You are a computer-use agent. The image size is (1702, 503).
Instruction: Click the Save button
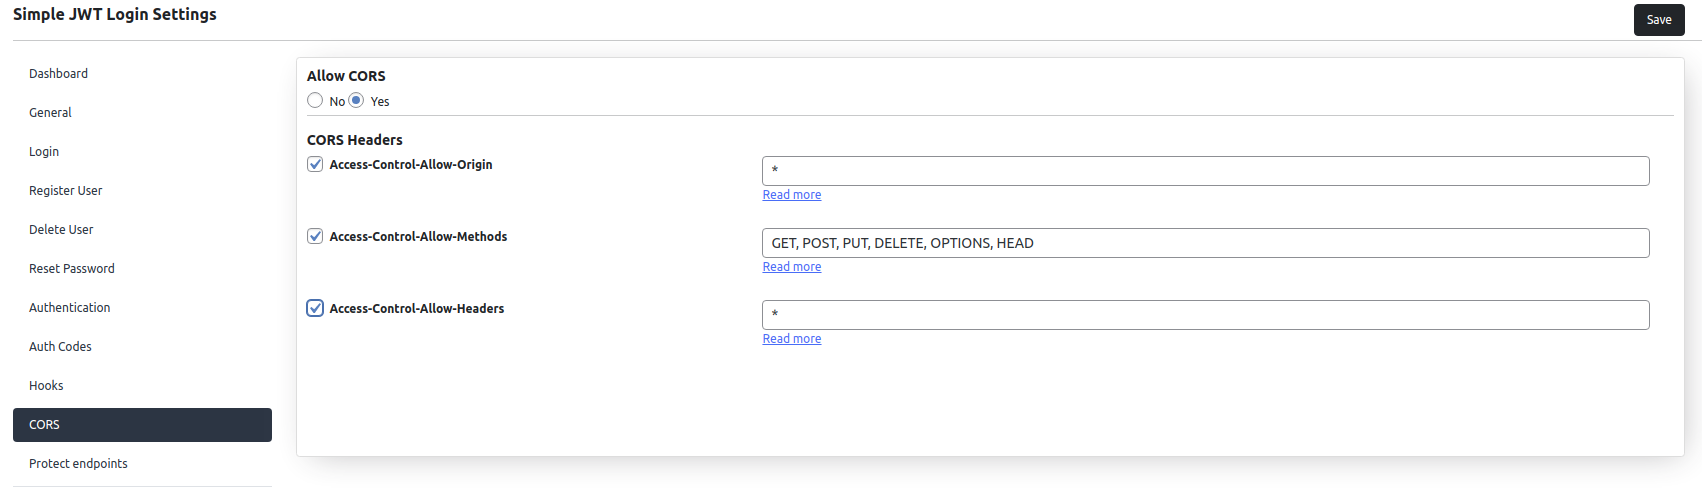[1658, 20]
